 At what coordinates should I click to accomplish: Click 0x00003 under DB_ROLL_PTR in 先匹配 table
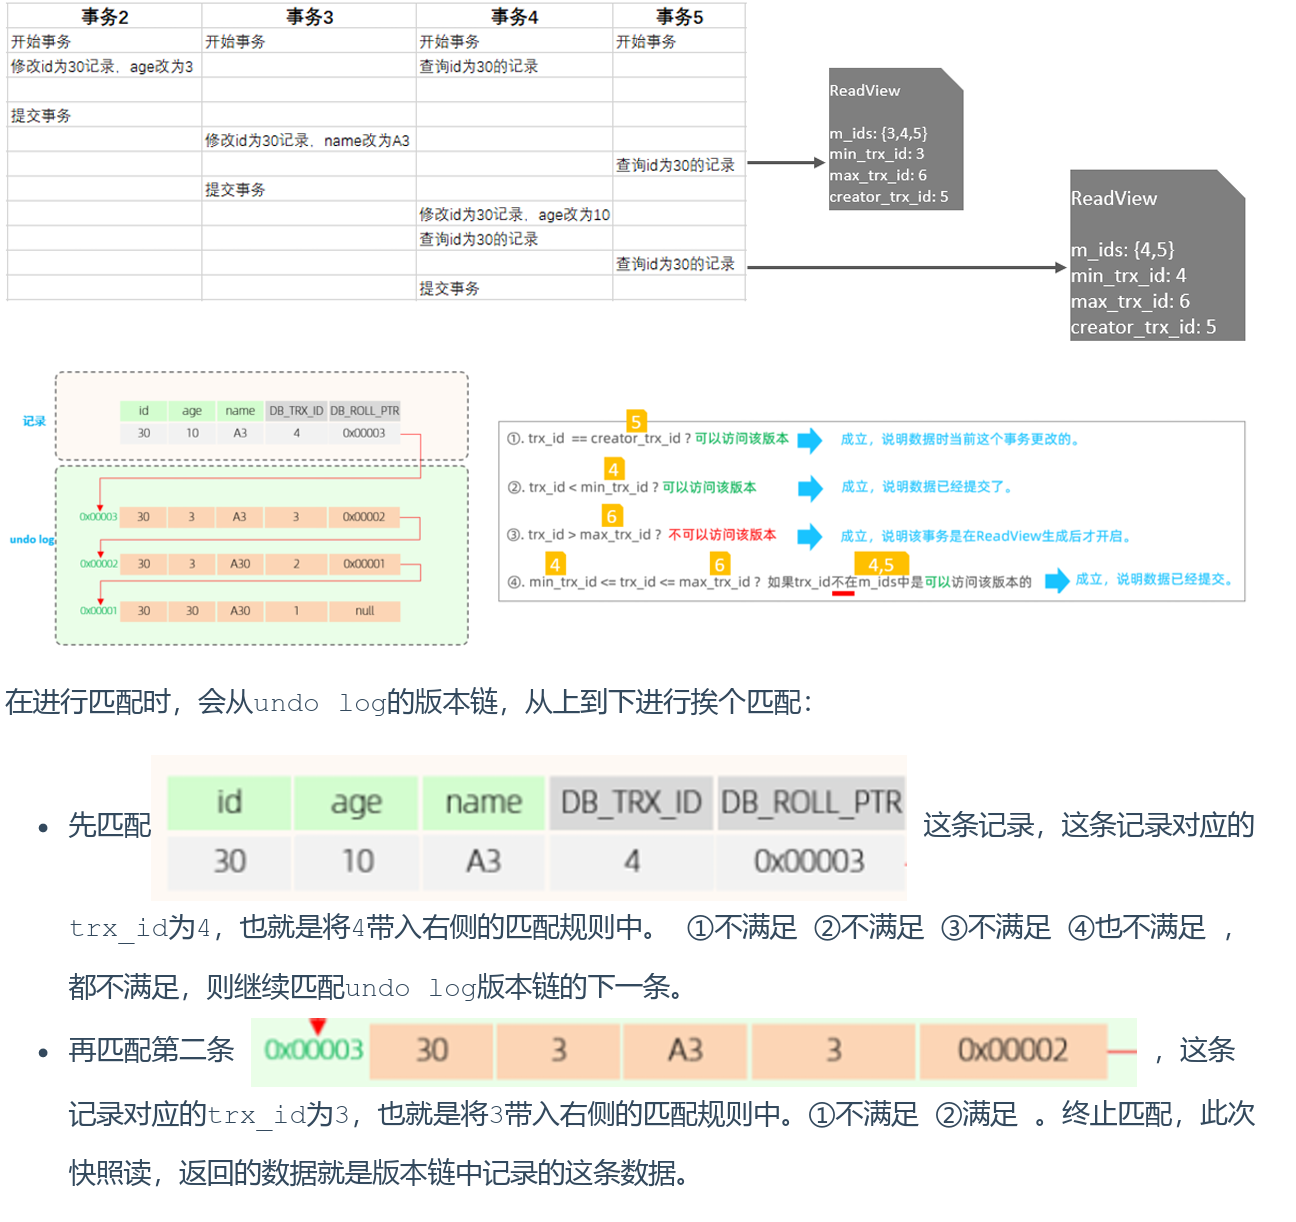[810, 861]
